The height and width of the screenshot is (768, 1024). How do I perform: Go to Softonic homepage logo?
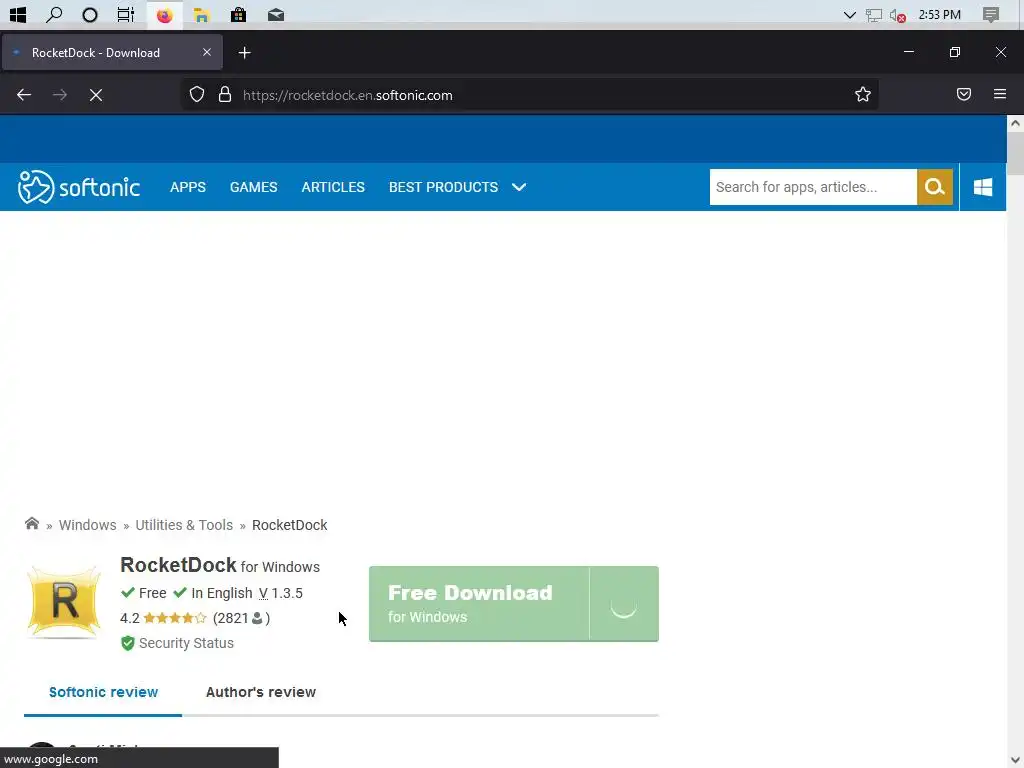point(78,187)
